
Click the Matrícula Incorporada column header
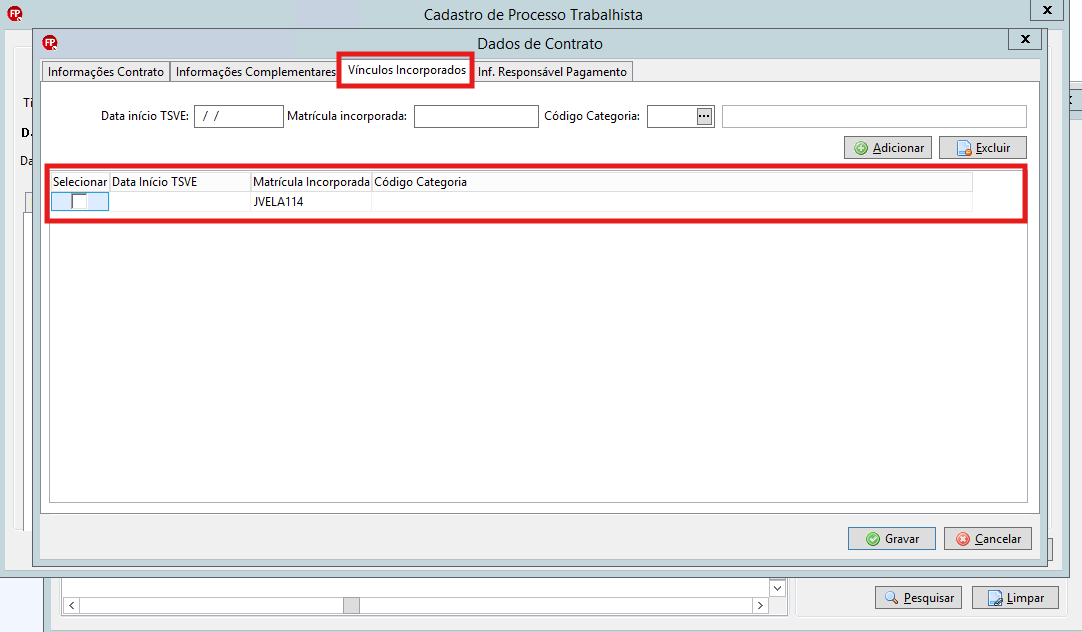(311, 181)
